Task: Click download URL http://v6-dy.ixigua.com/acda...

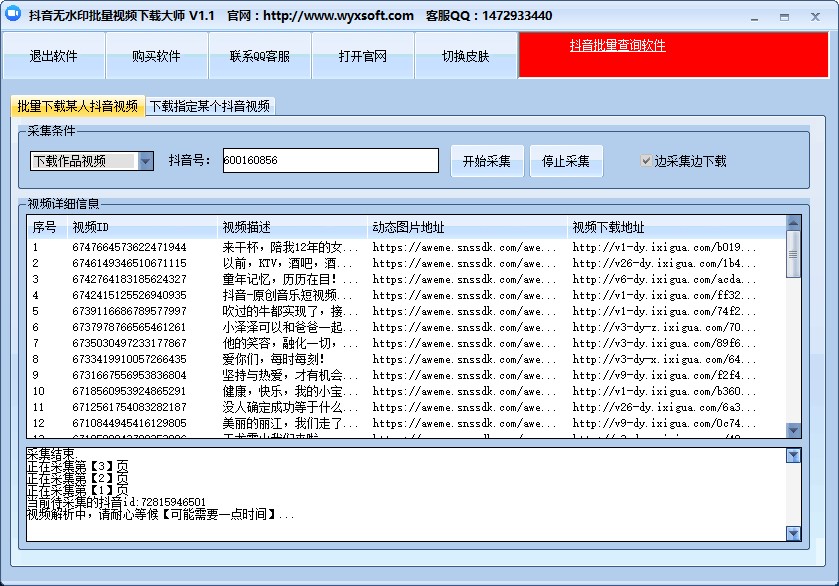Action: click(x=664, y=279)
